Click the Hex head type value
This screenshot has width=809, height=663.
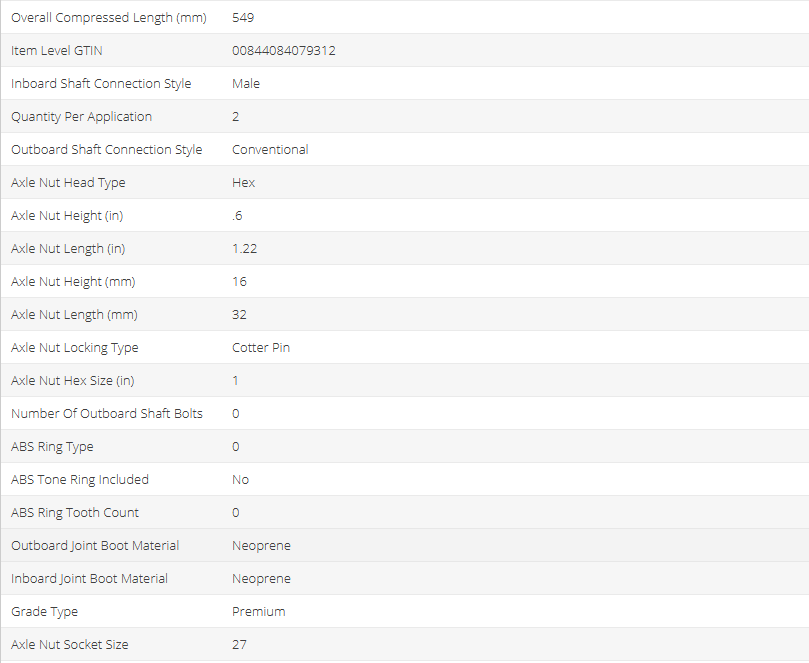click(243, 183)
